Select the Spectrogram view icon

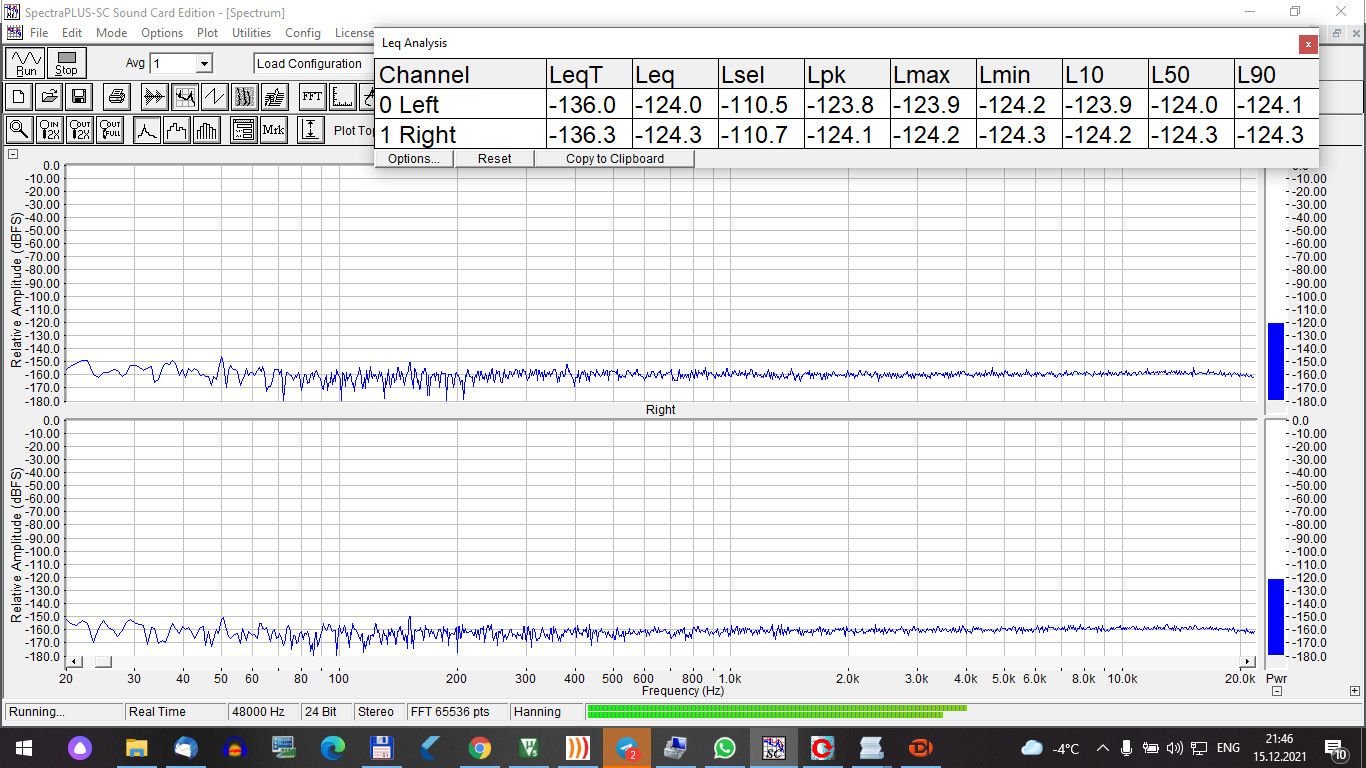(x=244, y=97)
